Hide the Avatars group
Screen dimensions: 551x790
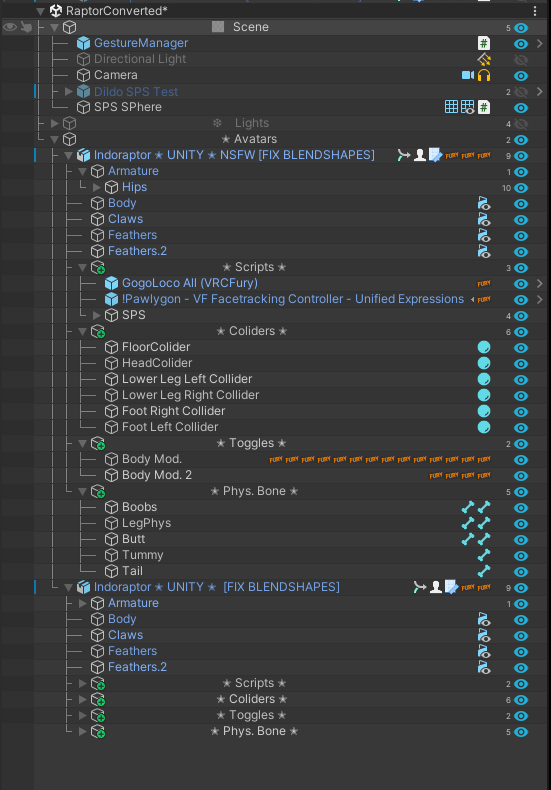pos(521,140)
